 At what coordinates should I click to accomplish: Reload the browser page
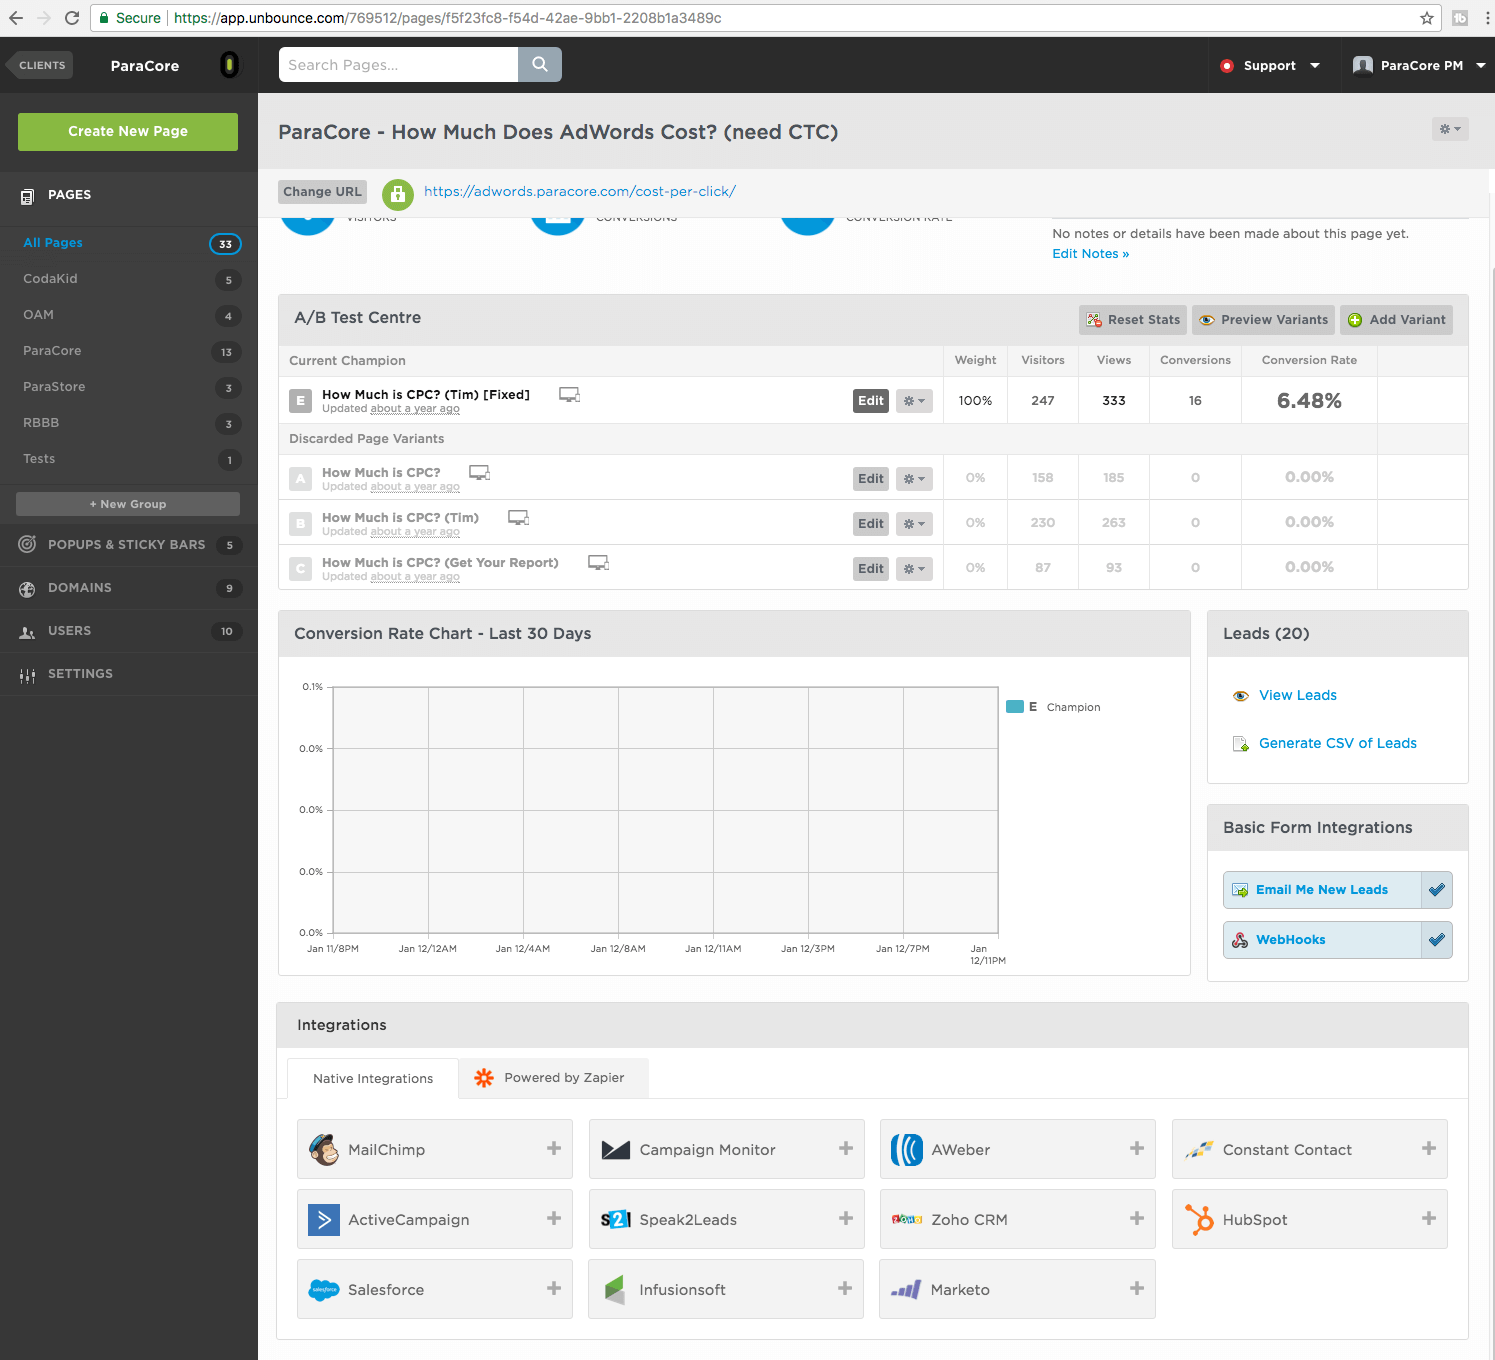tap(72, 18)
